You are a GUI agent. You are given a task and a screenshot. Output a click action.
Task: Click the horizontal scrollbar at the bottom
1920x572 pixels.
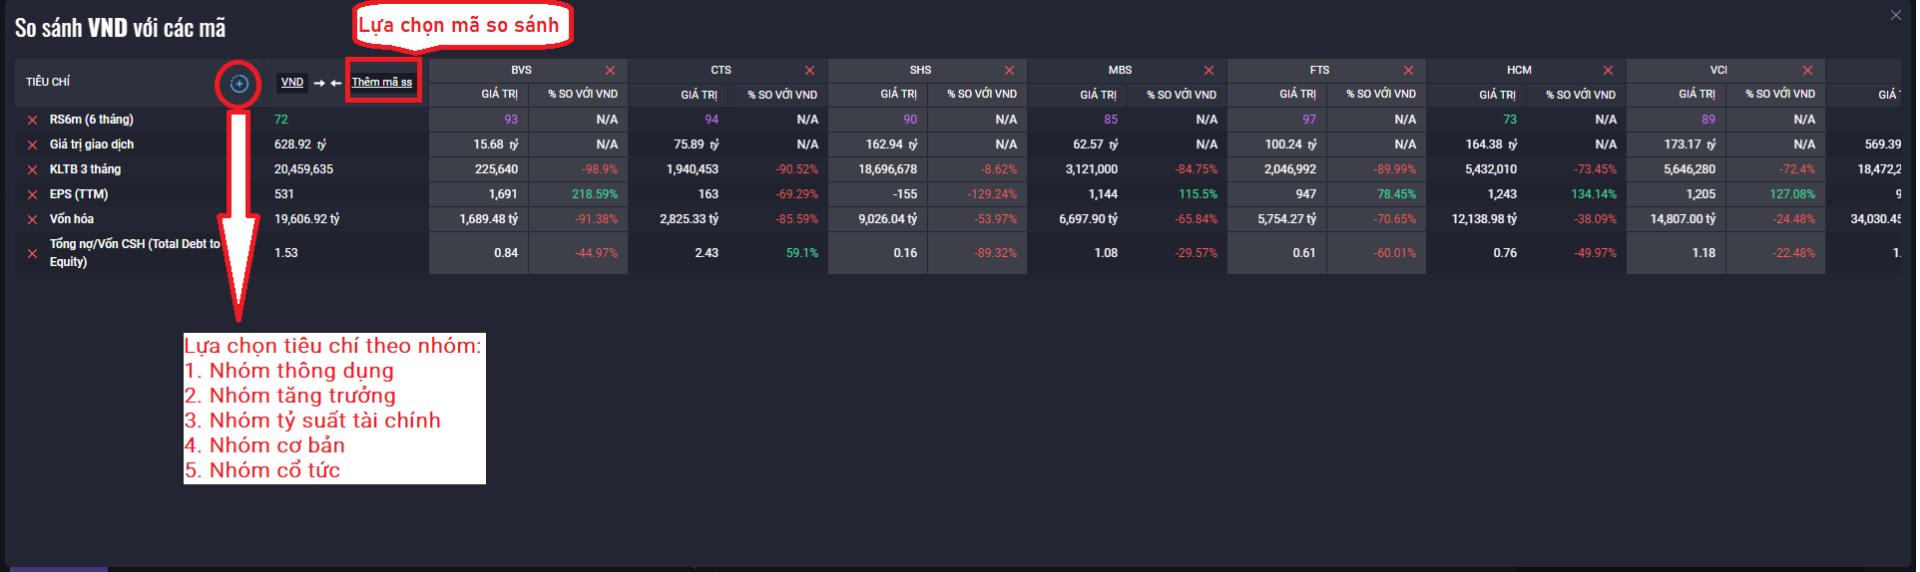pyautogui.click(x=58, y=568)
